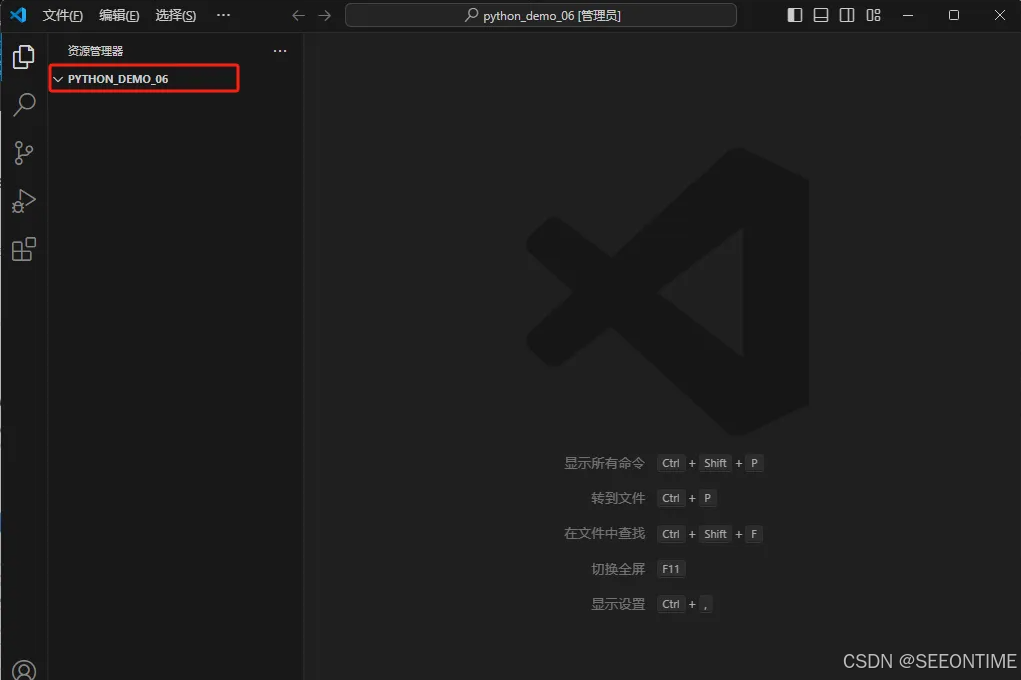Go back with the left arrow
Screen dimensions: 1021x680
(298, 15)
